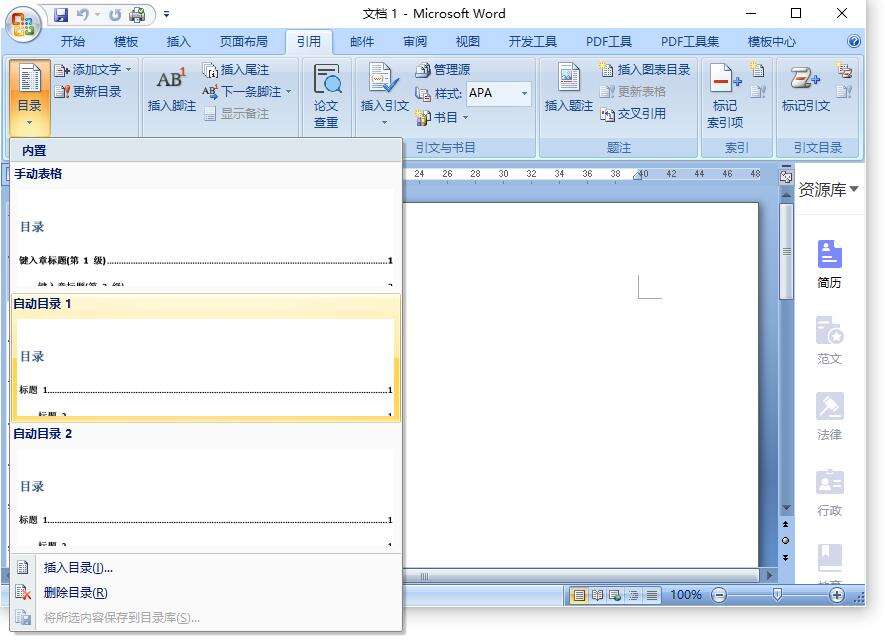Switch to Draft view in status bar
885x640 pixels.
tap(652, 595)
